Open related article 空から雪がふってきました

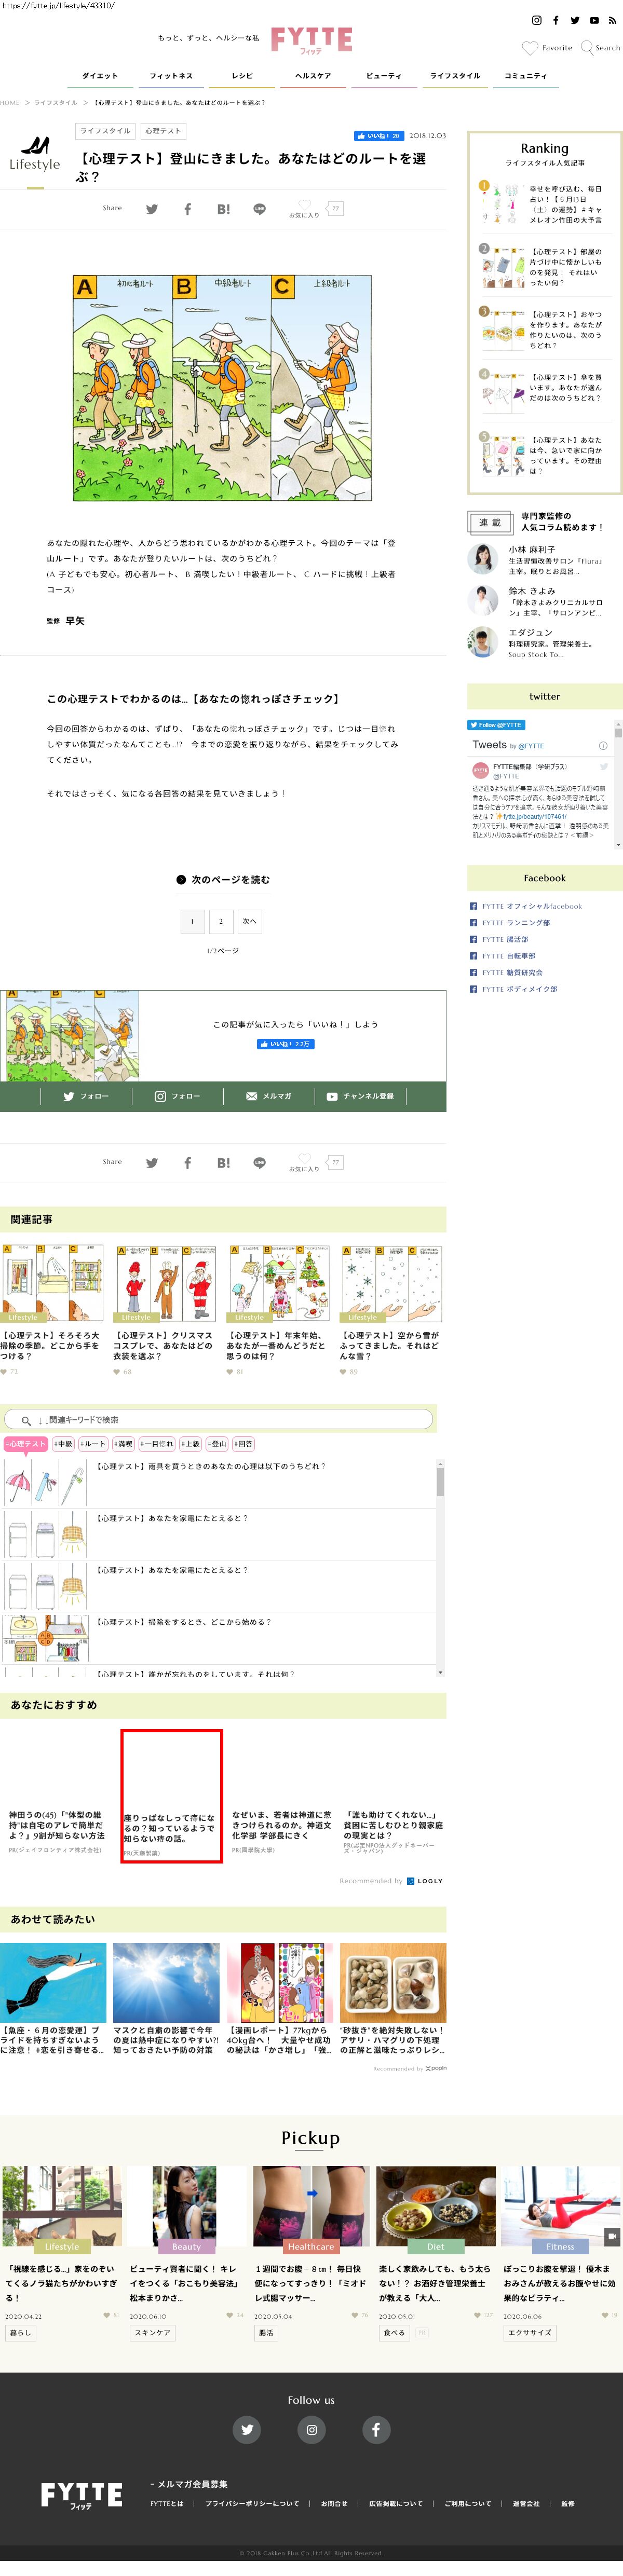click(390, 1345)
